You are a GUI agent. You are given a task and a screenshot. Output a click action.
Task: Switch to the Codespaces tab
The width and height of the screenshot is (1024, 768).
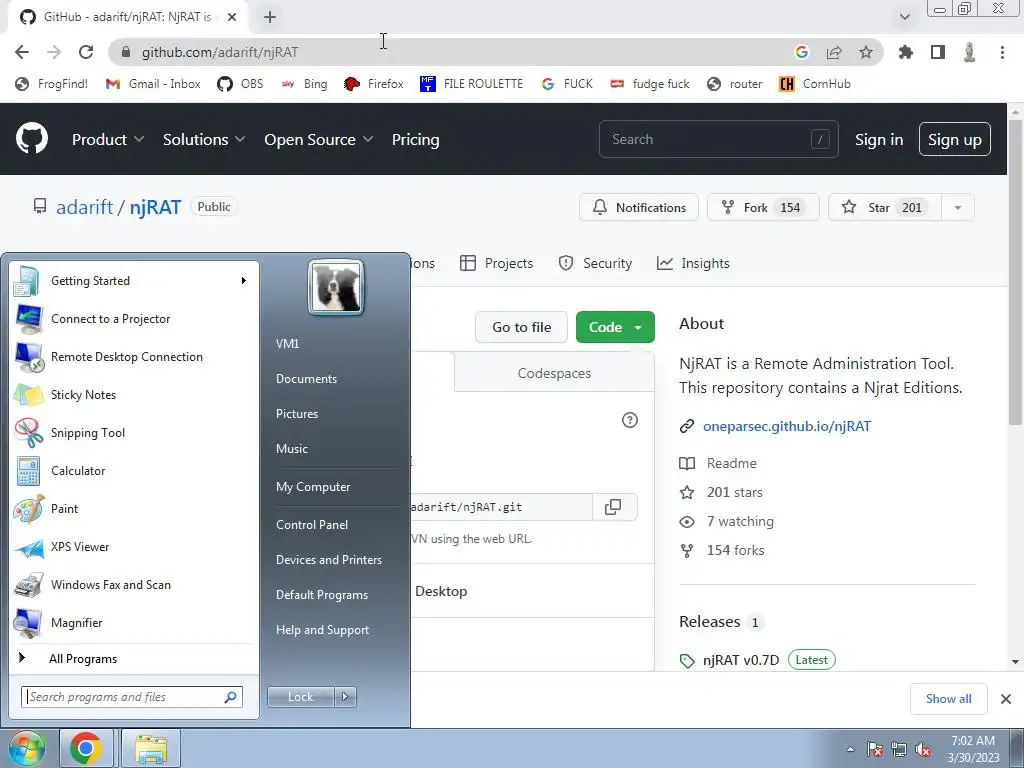(554, 373)
